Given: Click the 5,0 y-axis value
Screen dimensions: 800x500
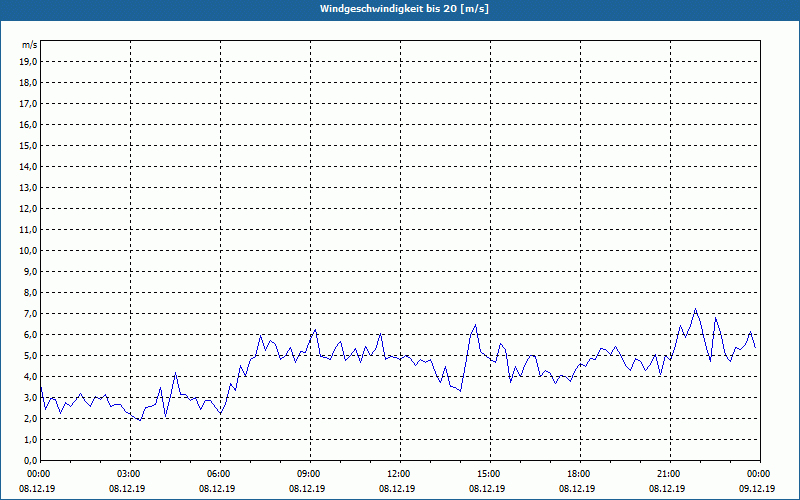Looking at the screenshot, I should click(31, 356).
